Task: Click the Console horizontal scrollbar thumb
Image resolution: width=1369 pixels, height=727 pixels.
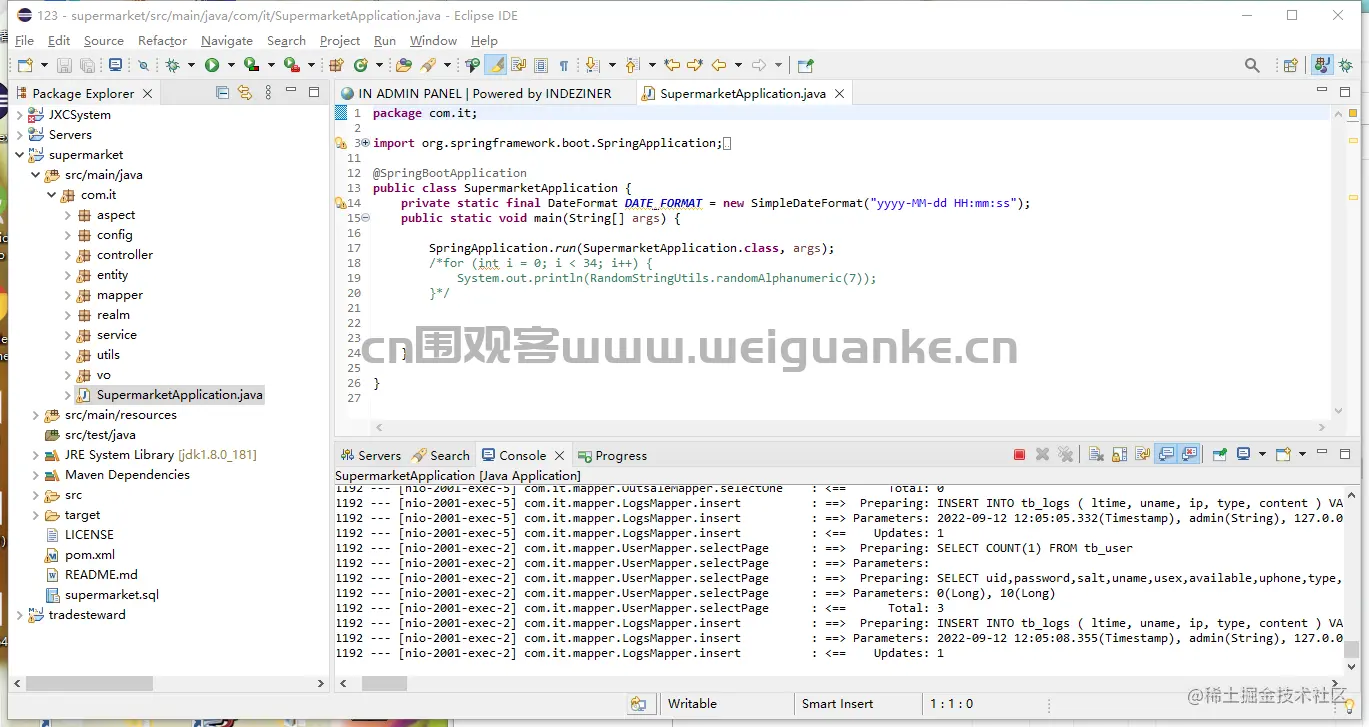Action: [384, 684]
